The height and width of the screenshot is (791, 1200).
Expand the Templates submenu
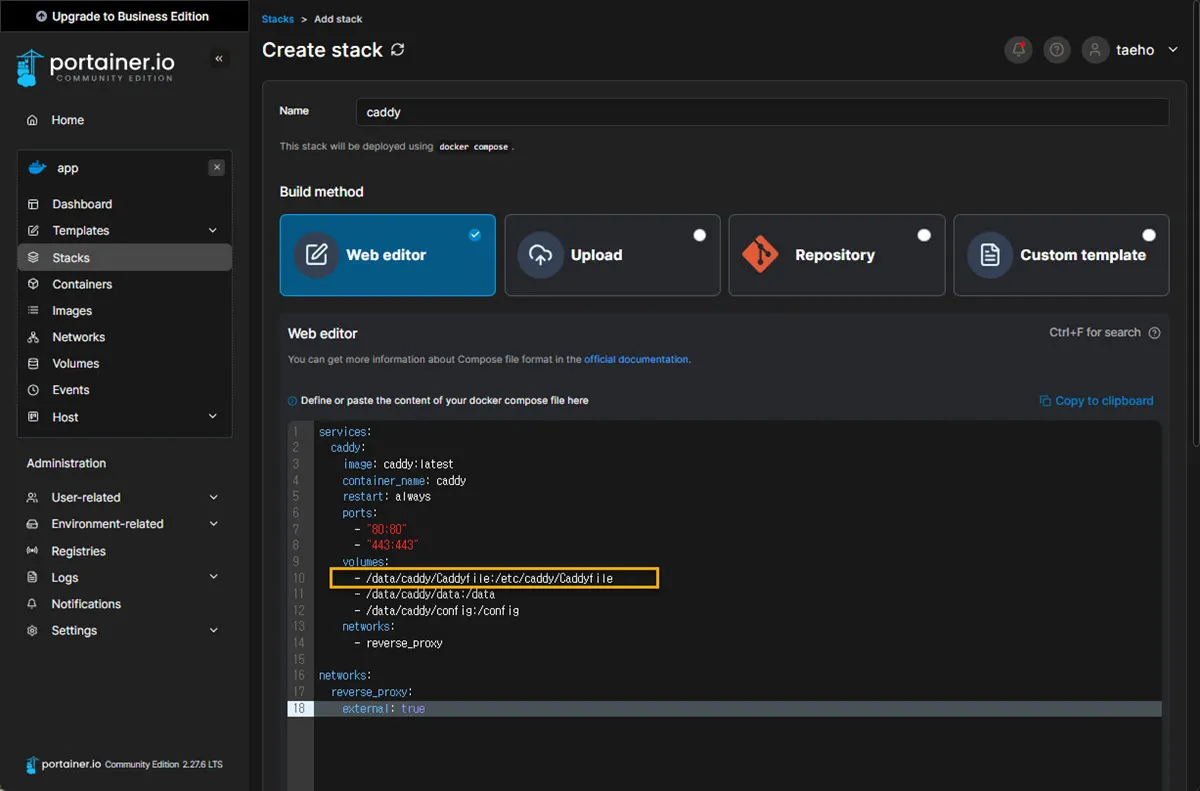[x=212, y=231]
